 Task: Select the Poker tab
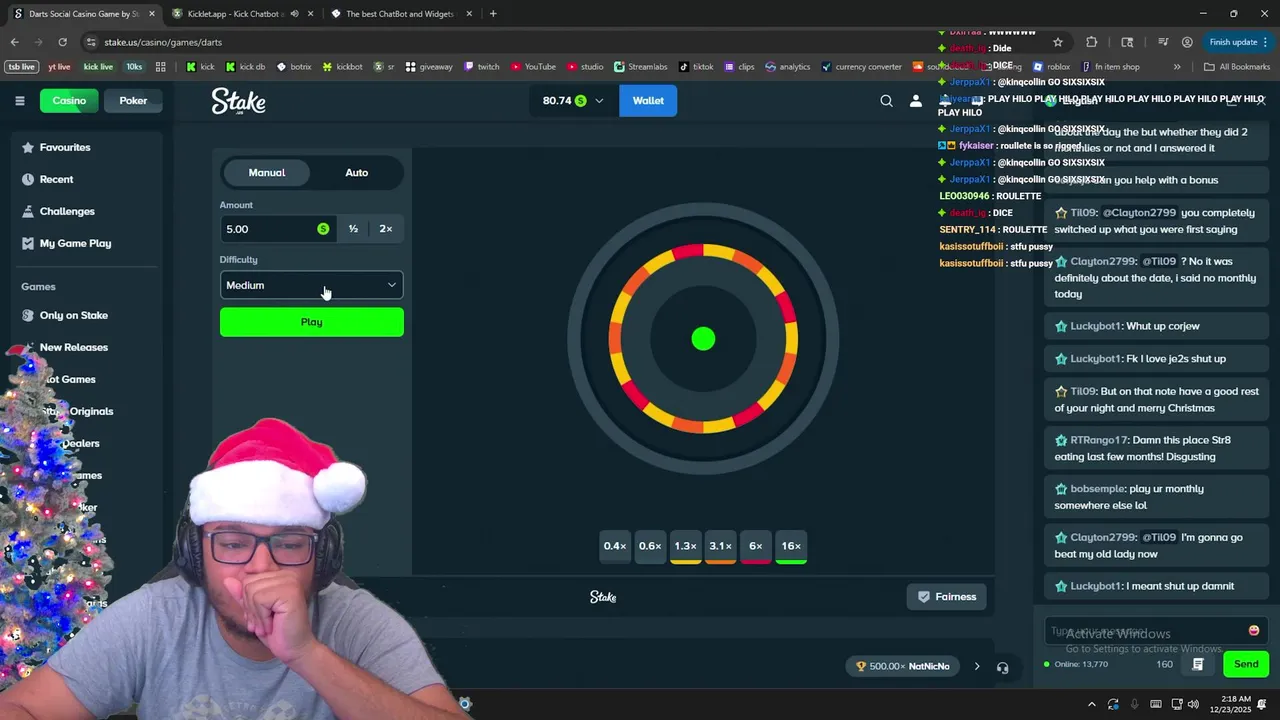[133, 101]
